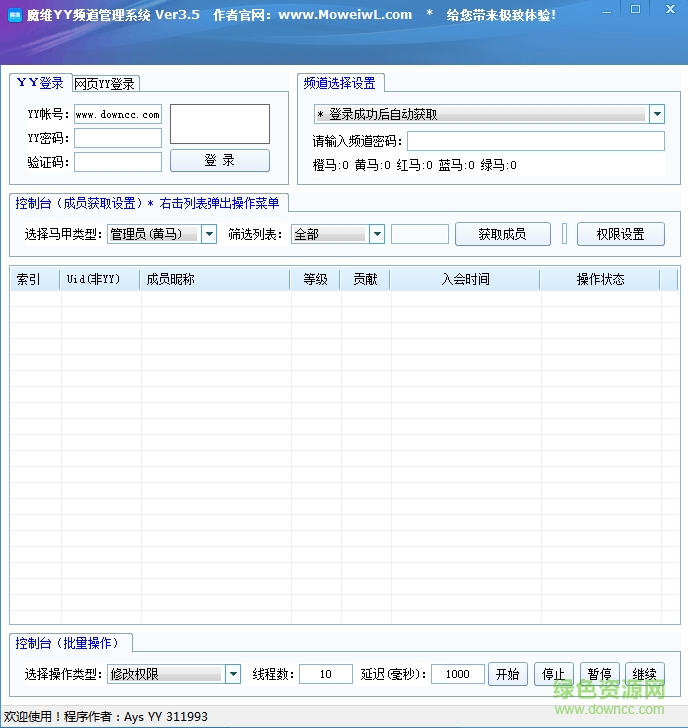Focus the 请输入频道密码 field
This screenshot has height=728, width=688.
(x=536, y=141)
